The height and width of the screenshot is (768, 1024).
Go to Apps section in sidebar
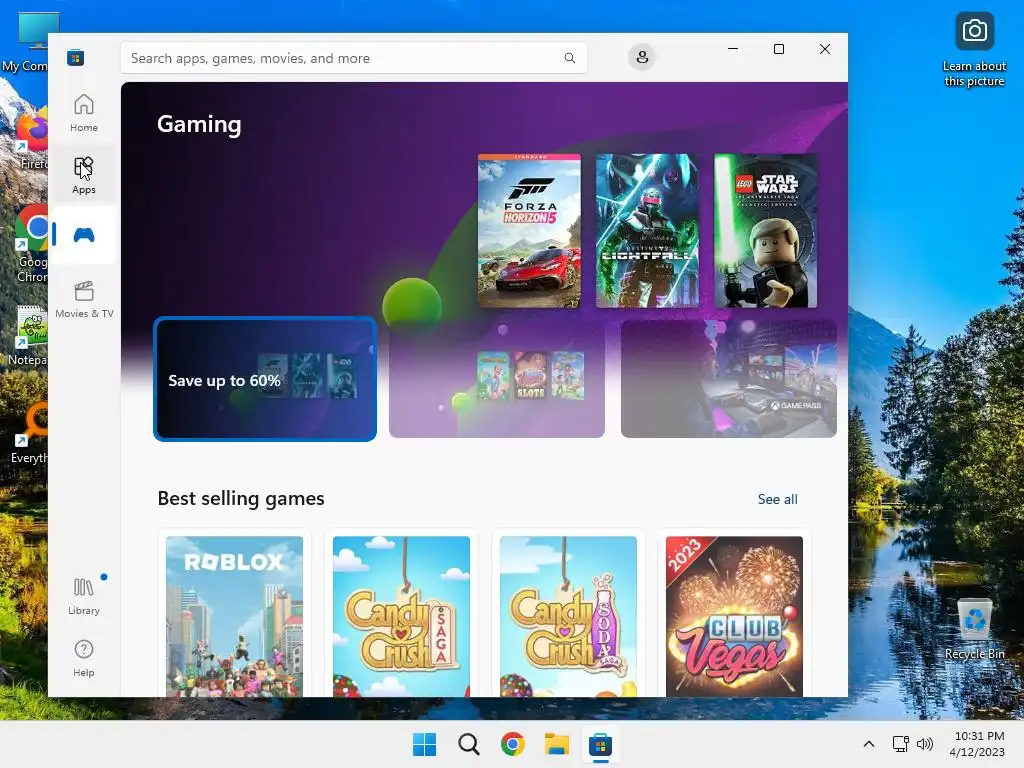click(x=84, y=175)
